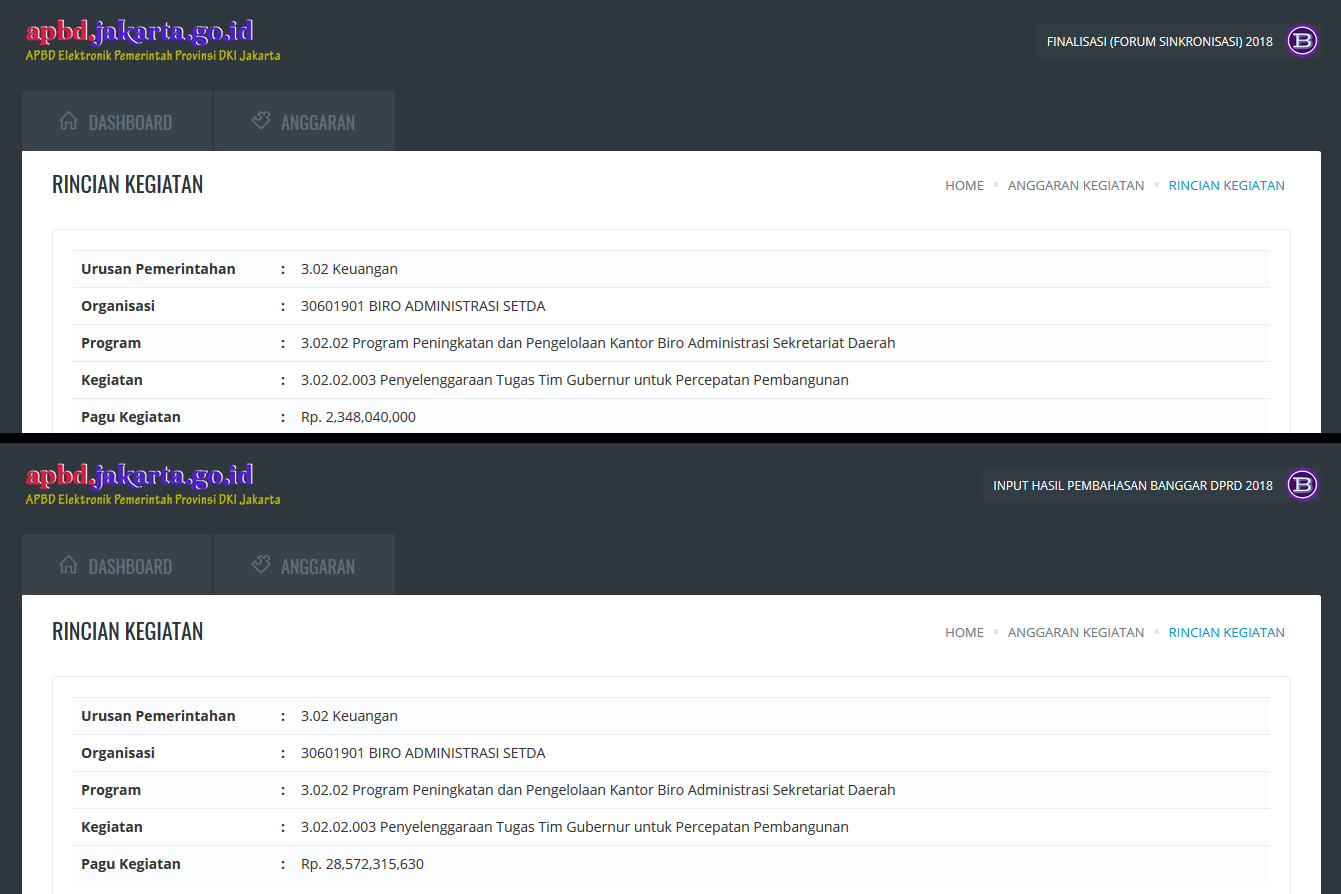Click the apbd.jakarta.go.id logo in the Finalisasi view
Viewport: 1341px width, 894px height.
(x=140, y=32)
